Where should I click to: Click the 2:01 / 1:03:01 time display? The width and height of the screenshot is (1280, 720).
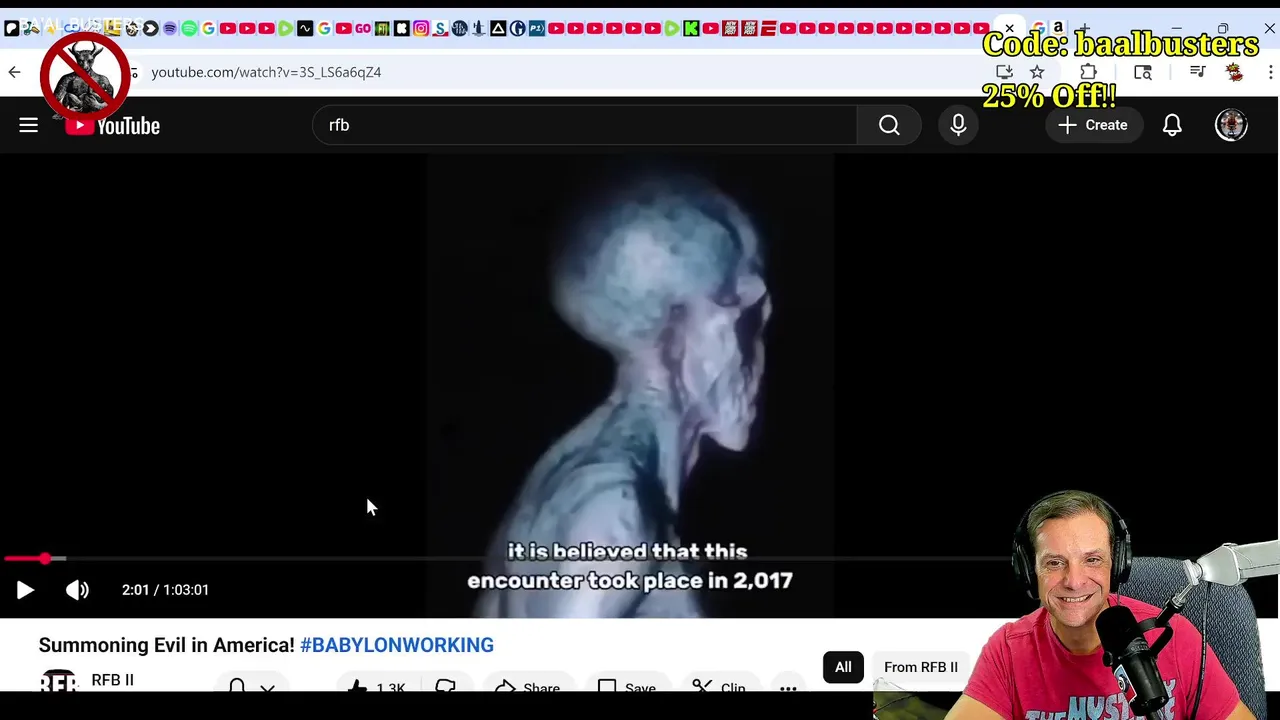tap(165, 590)
